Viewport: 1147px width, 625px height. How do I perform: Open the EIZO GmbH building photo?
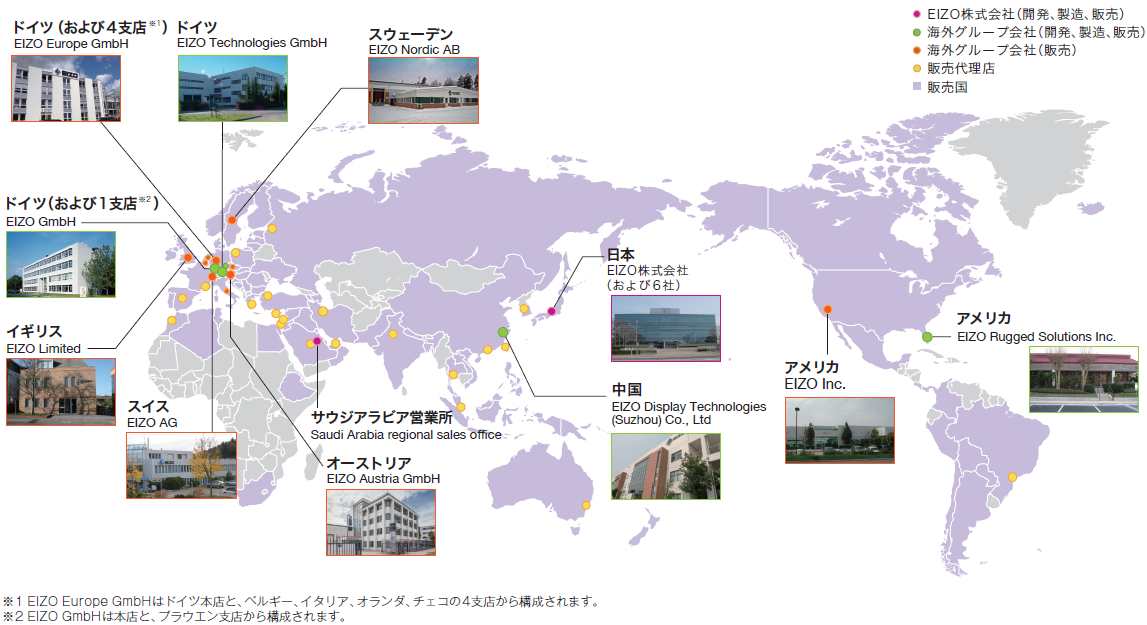click(61, 264)
